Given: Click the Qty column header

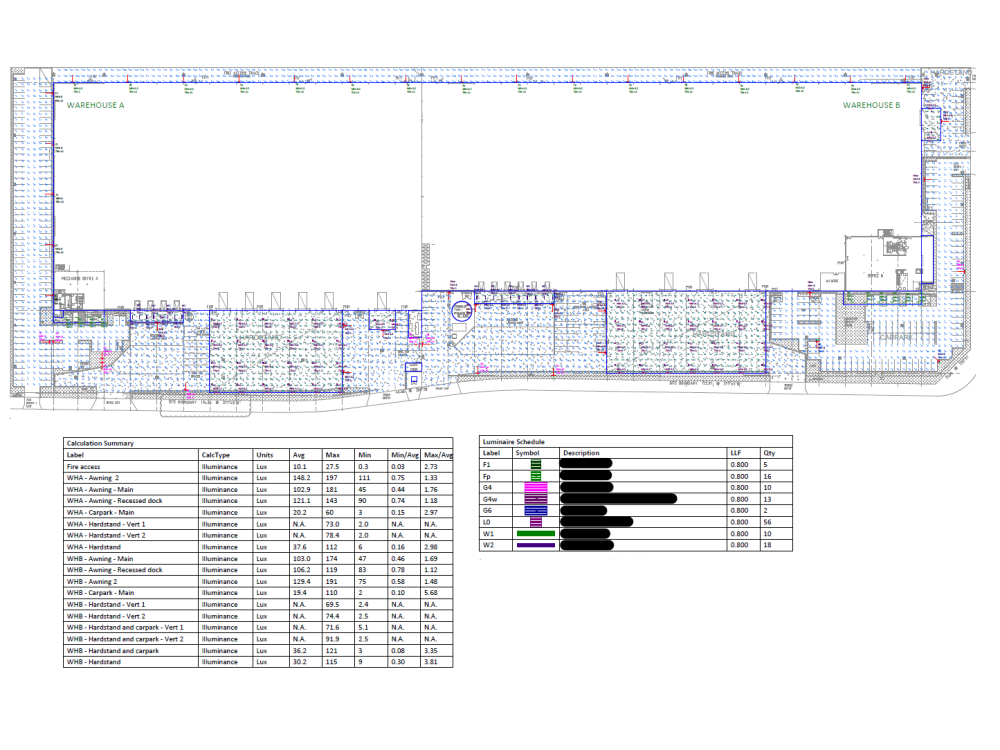Looking at the screenshot, I should pyautogui.click(x=769, y=453).
